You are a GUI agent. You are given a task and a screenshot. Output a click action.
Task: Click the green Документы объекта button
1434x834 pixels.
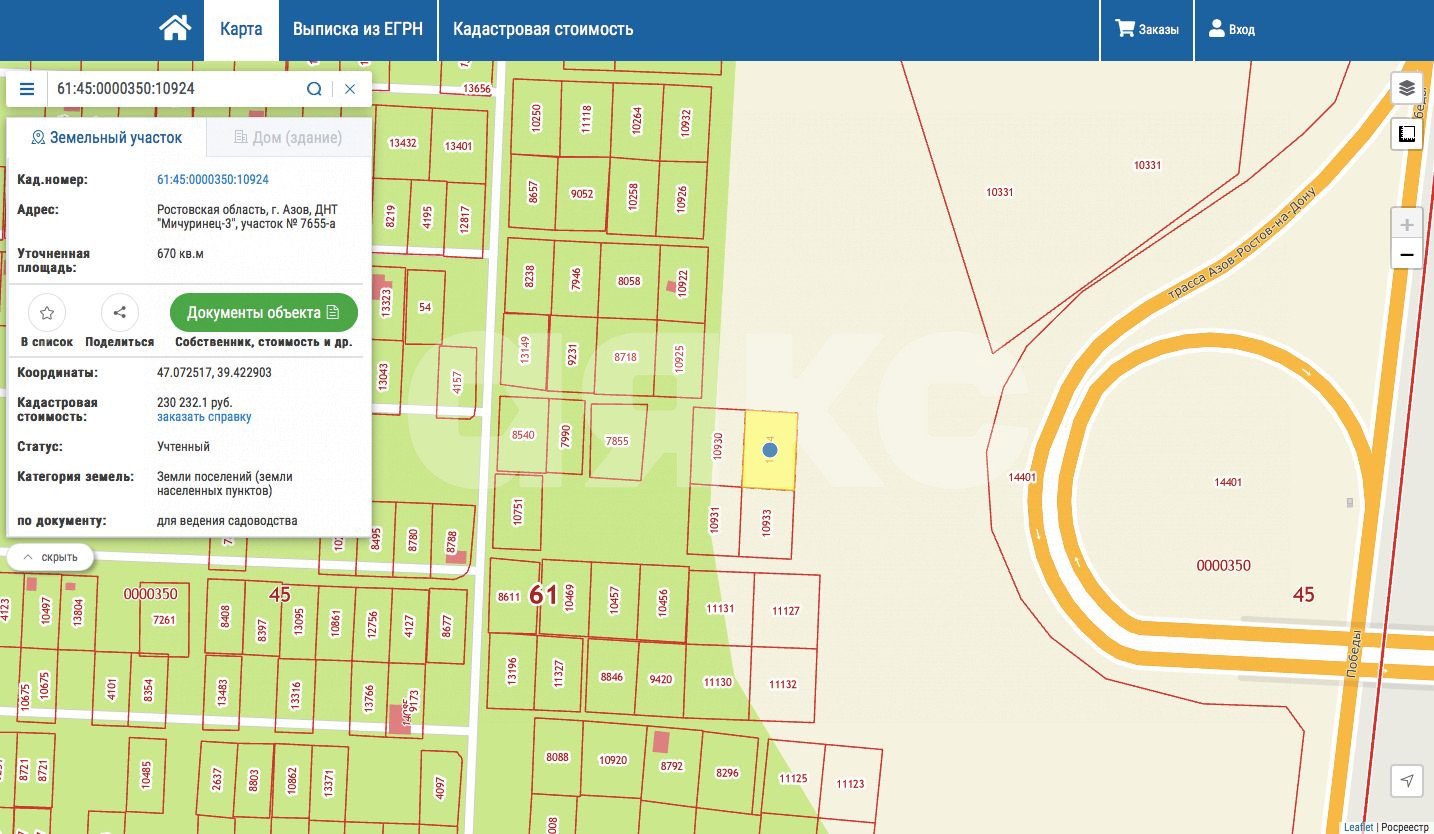pyautogui.click(x=263, y=313)
